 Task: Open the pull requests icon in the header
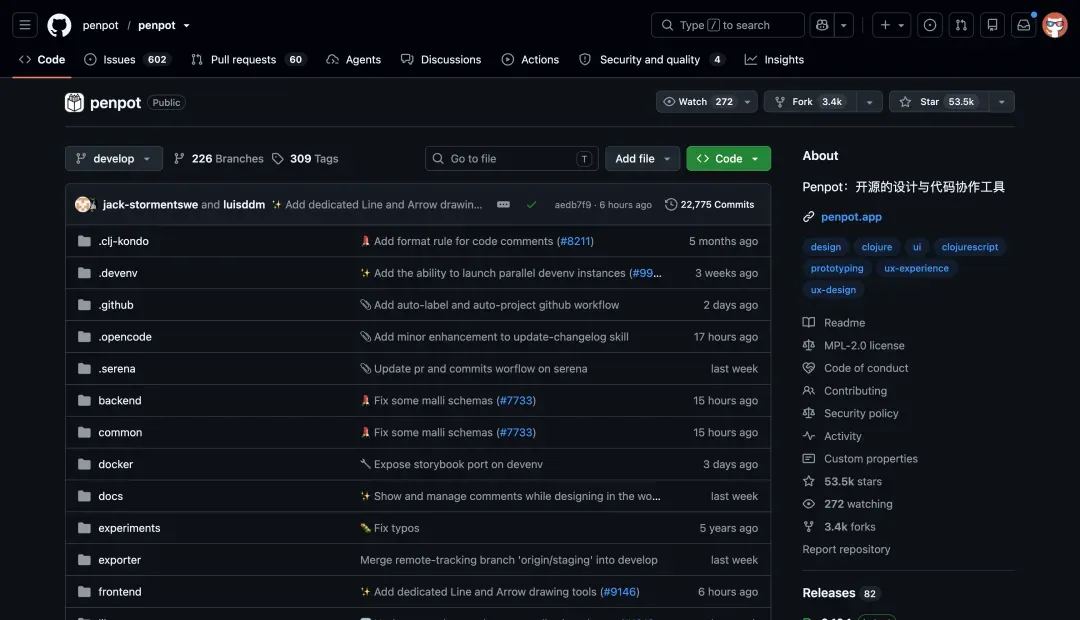pos(961,25)
